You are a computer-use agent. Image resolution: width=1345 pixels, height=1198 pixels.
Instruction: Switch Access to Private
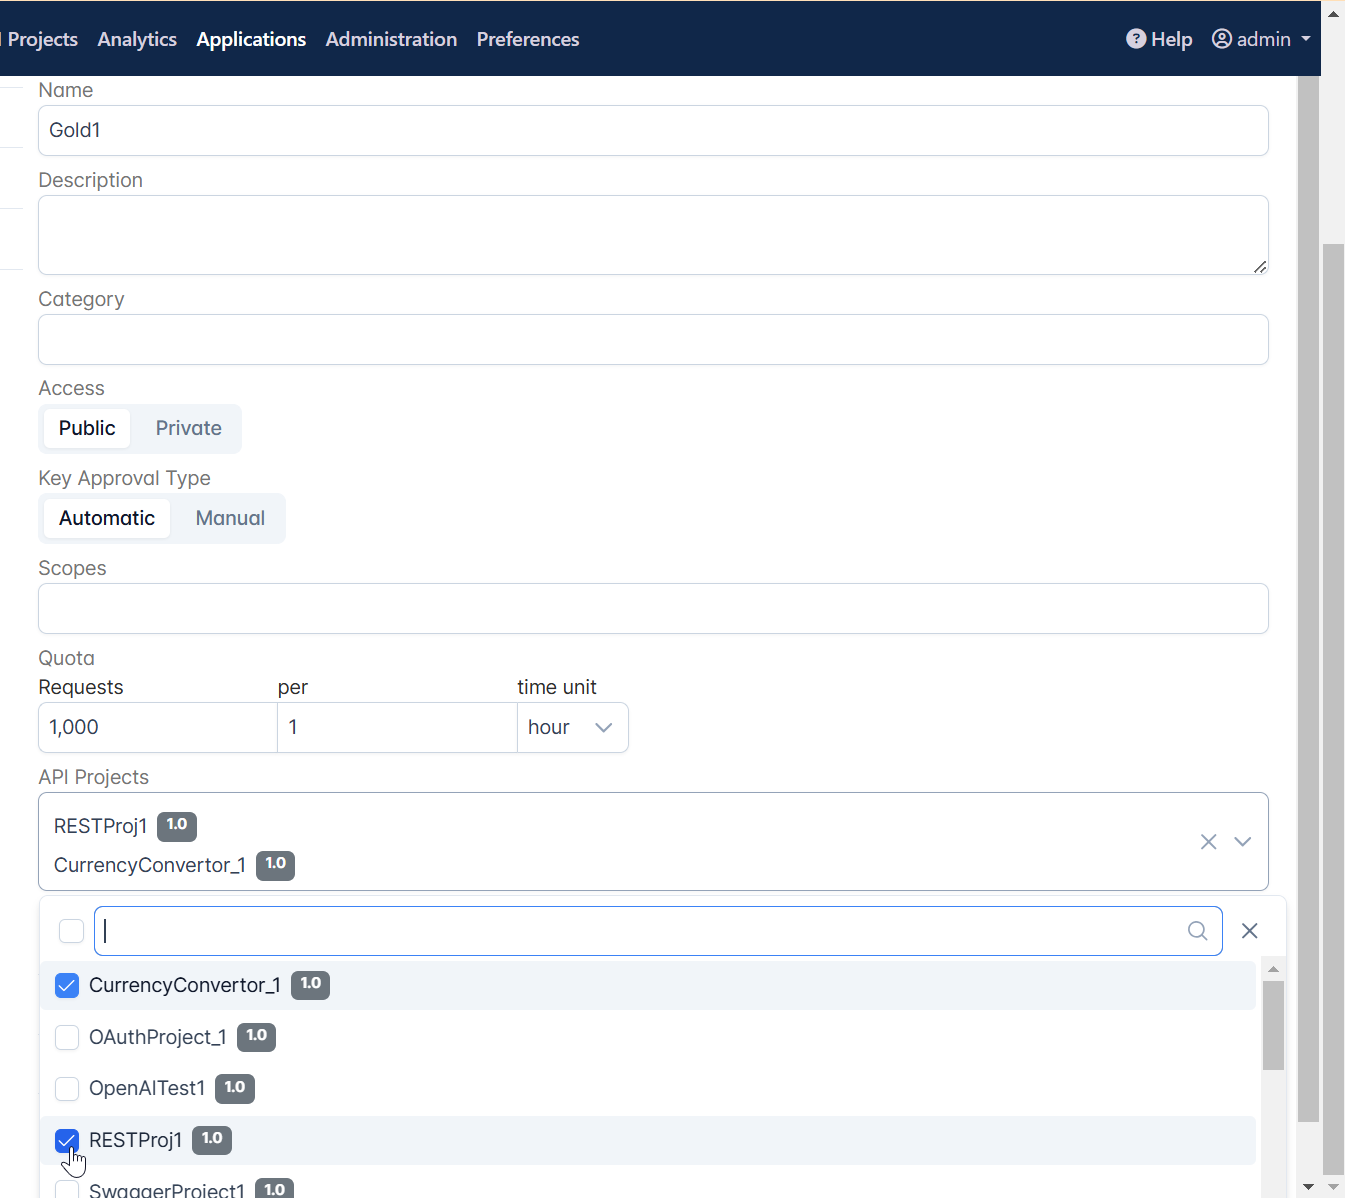click(188, 428)
